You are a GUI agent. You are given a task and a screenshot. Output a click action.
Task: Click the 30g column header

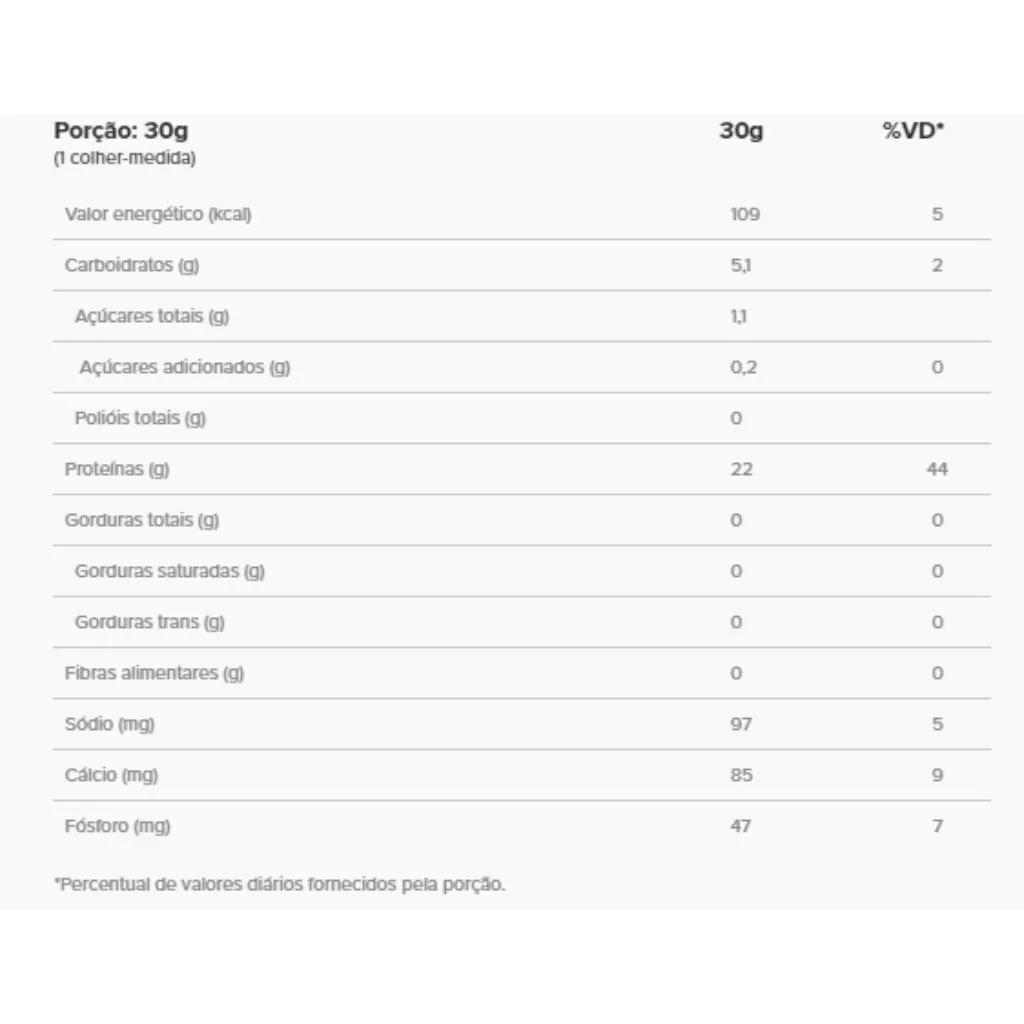741,131
